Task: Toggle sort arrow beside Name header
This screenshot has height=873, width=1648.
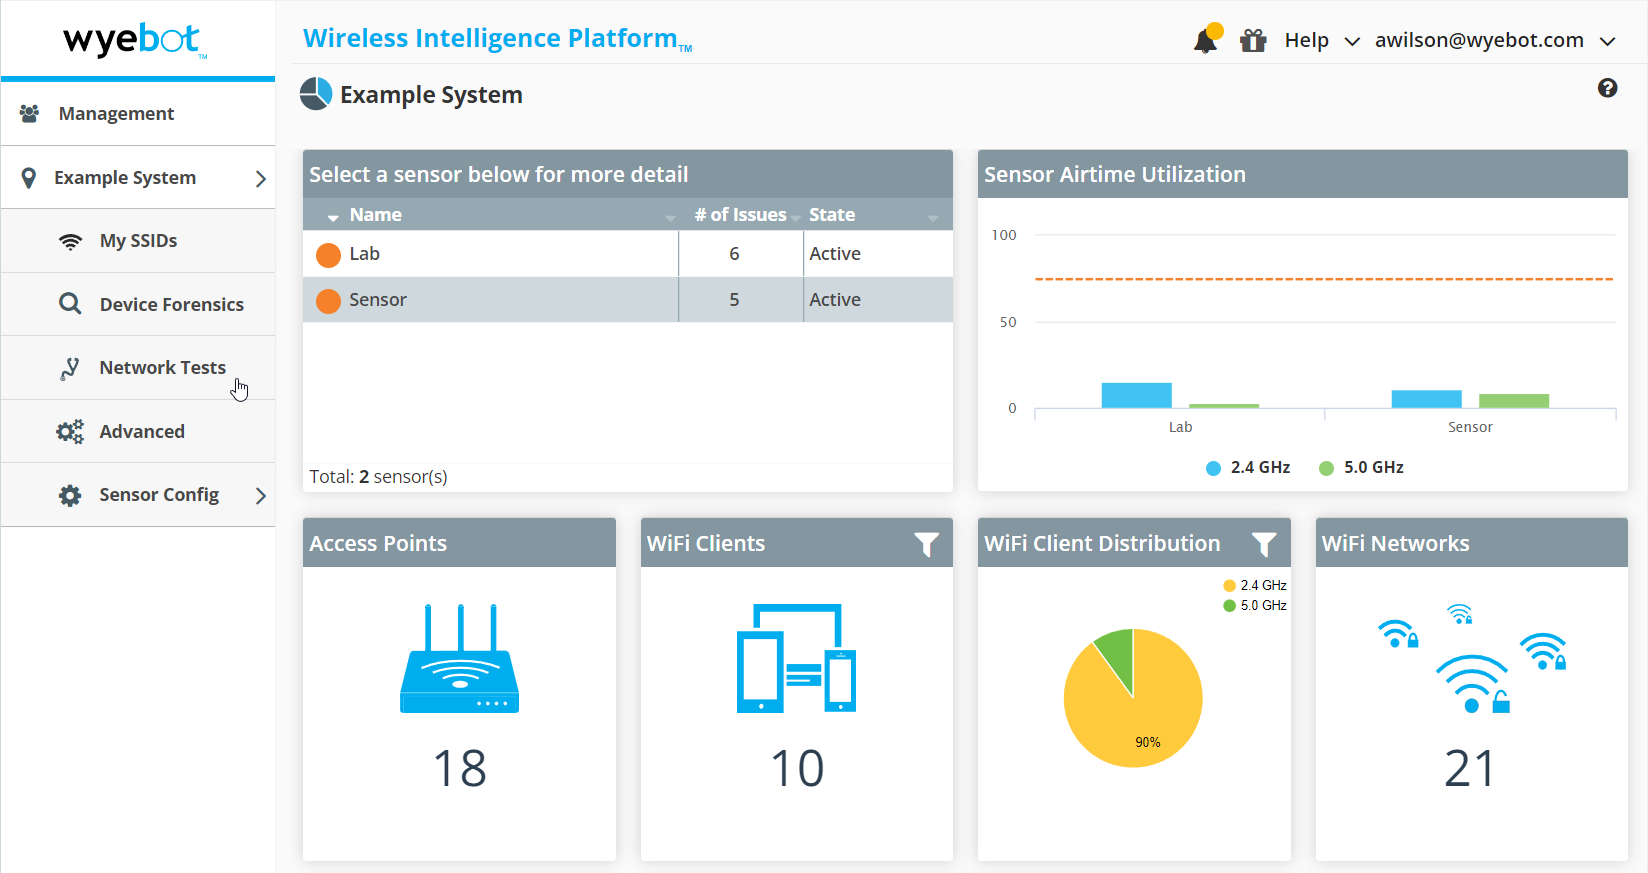Action: (333, 217)
